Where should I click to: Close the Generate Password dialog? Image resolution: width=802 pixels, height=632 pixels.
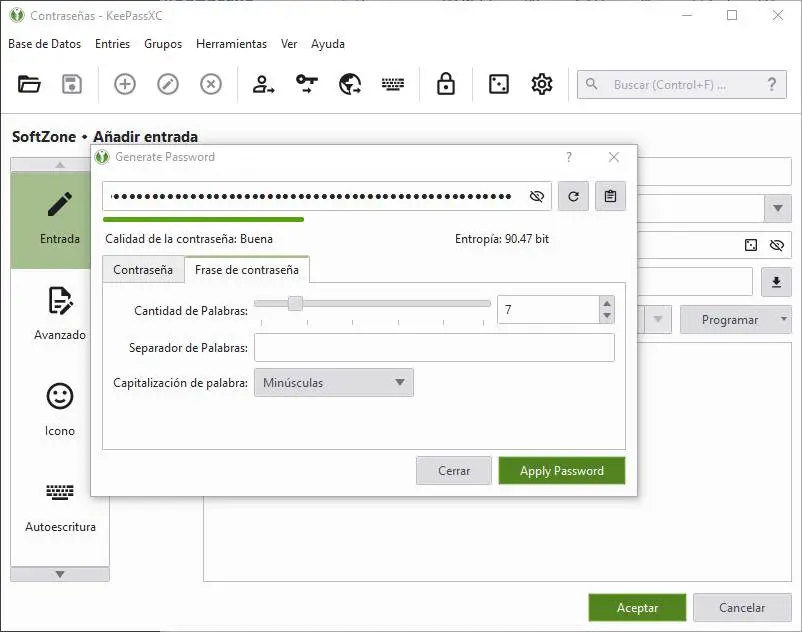(x=614, y=157)
